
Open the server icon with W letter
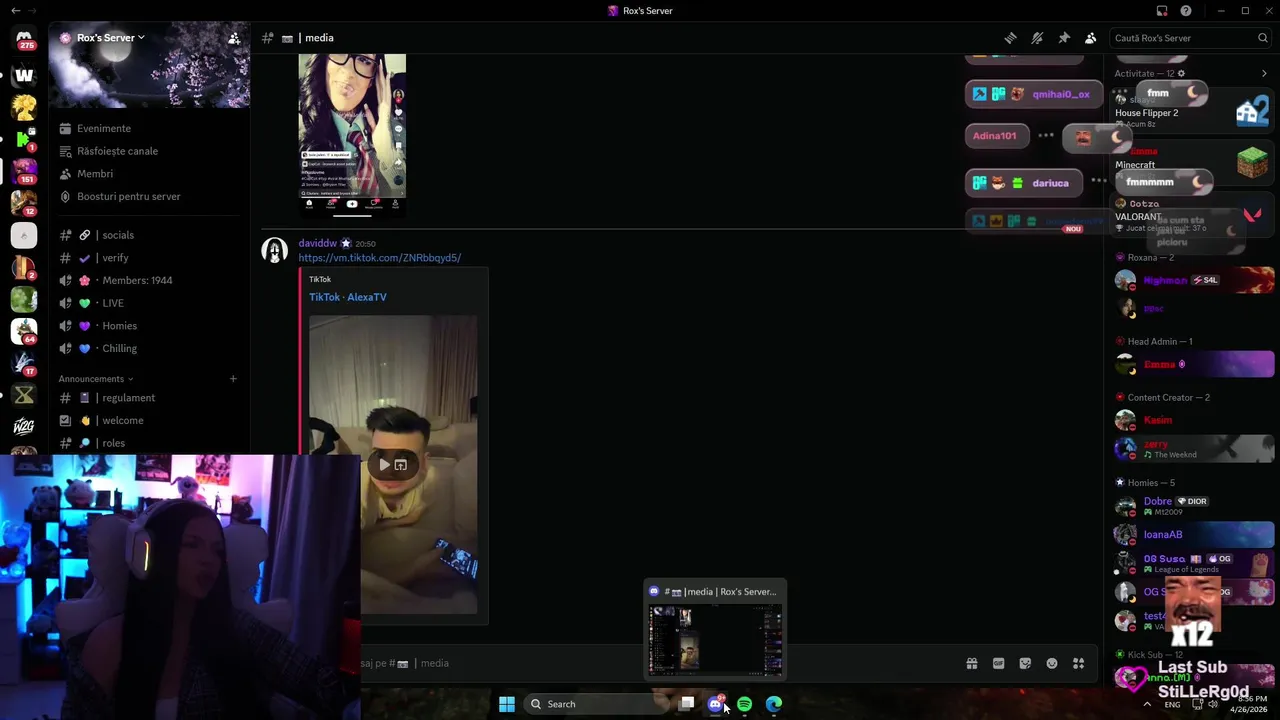tap(24, 75)
